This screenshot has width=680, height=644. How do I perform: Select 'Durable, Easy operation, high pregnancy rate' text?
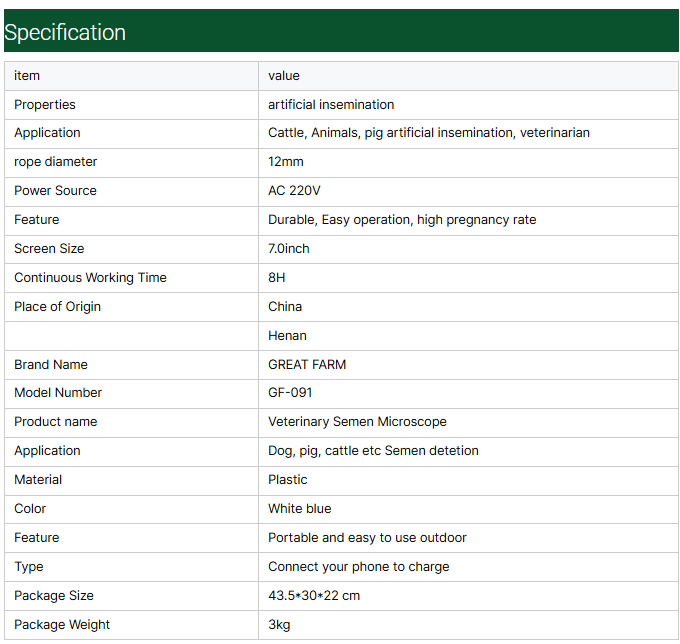(402, 220)
